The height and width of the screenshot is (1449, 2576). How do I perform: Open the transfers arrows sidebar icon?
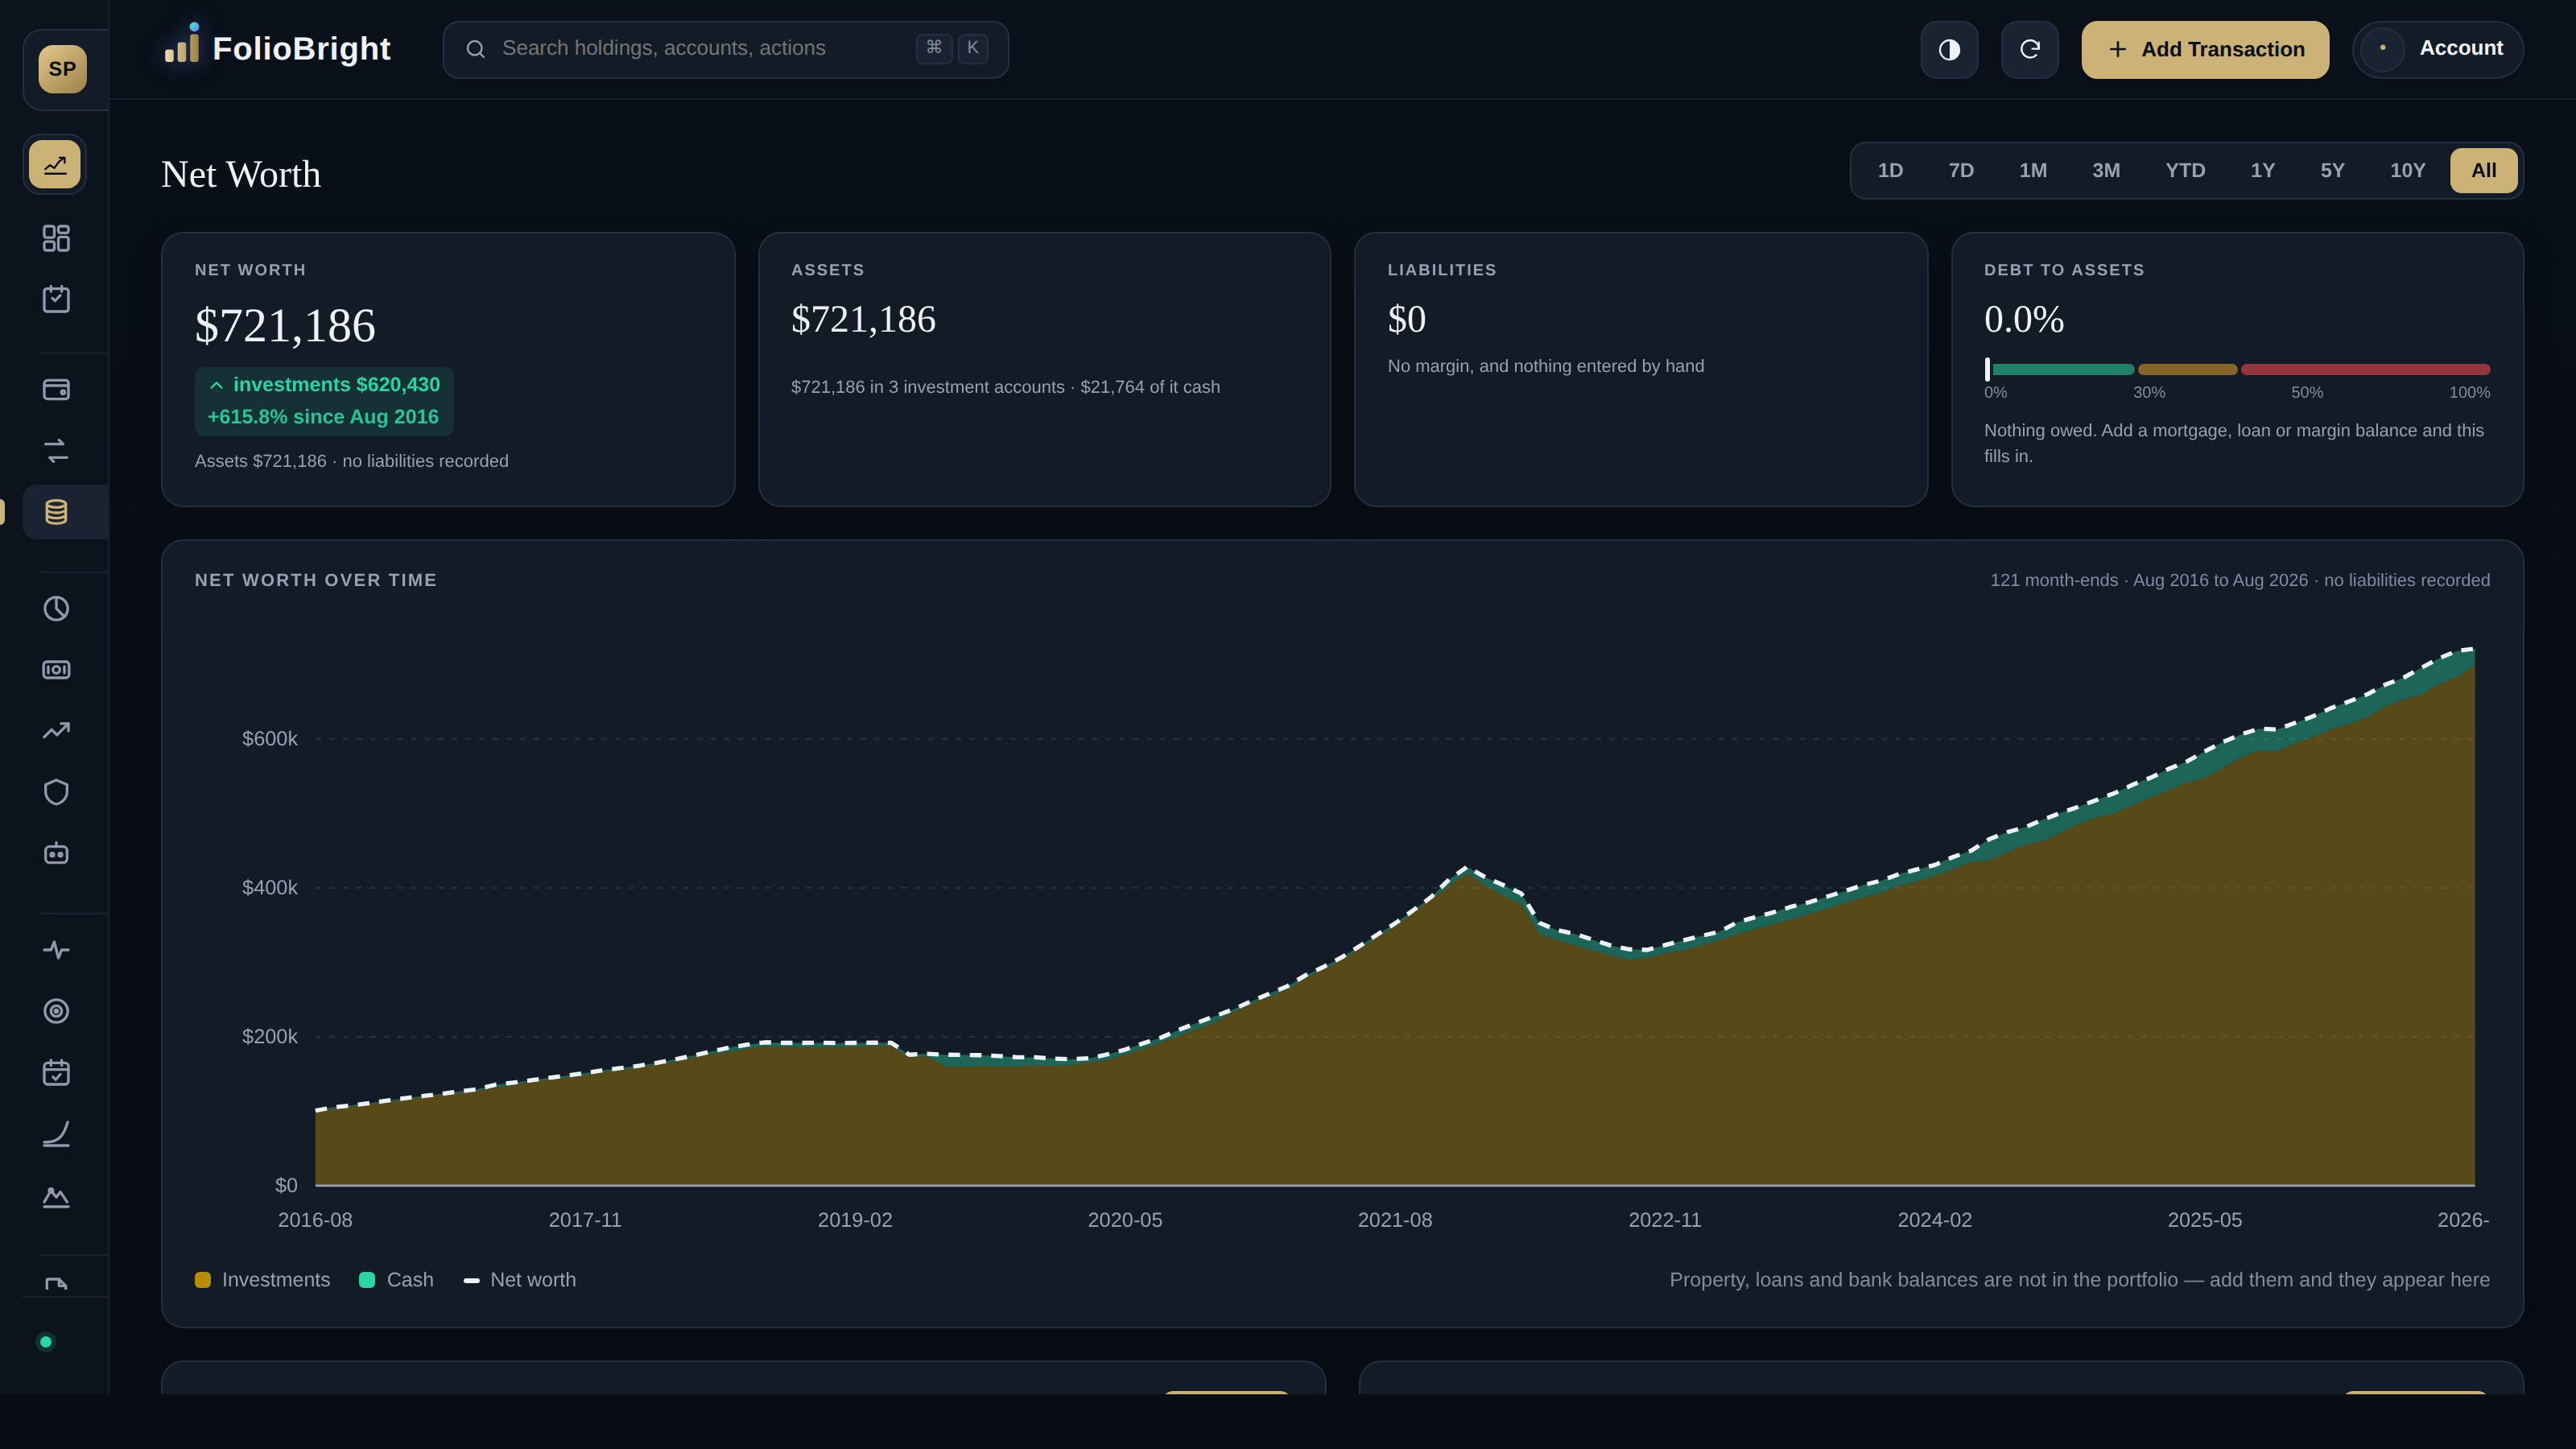[56, 451]
